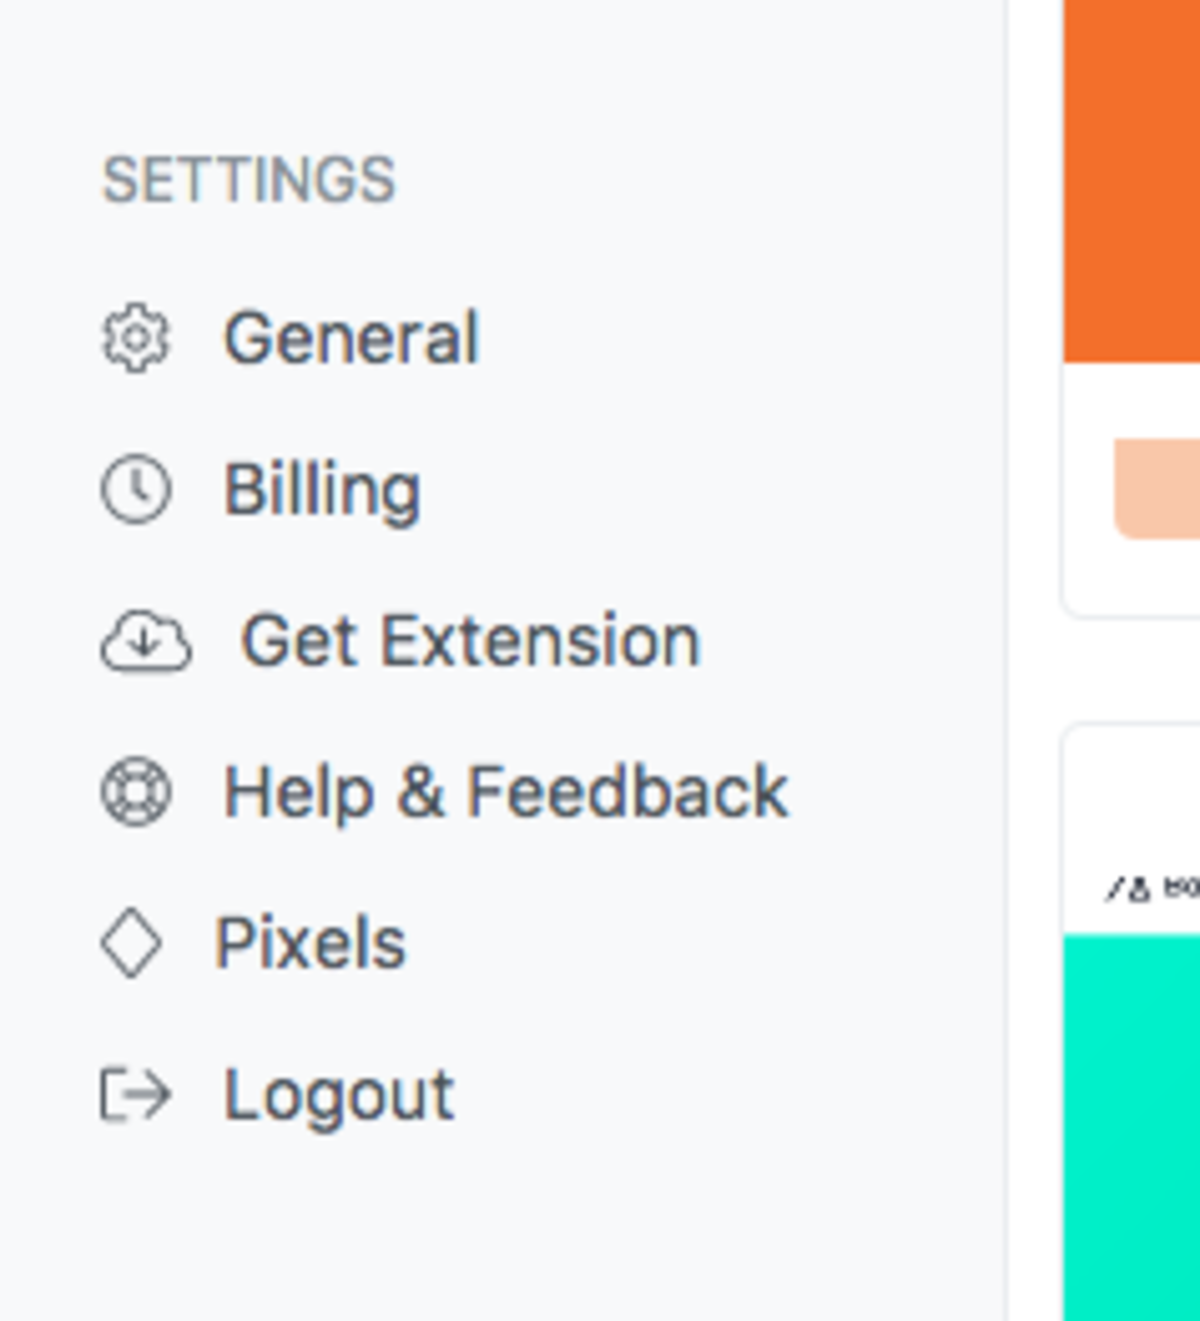
Task: Click the teal card banner
Action: tap(1131, 1128)
